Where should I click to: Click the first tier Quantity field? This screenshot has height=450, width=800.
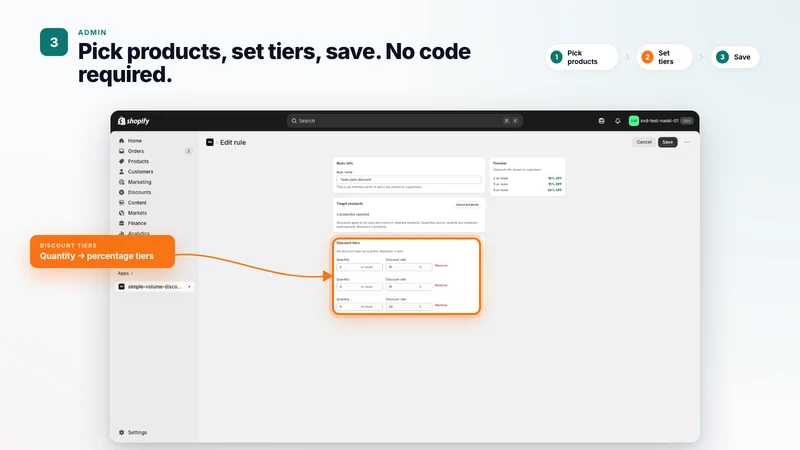359,267
